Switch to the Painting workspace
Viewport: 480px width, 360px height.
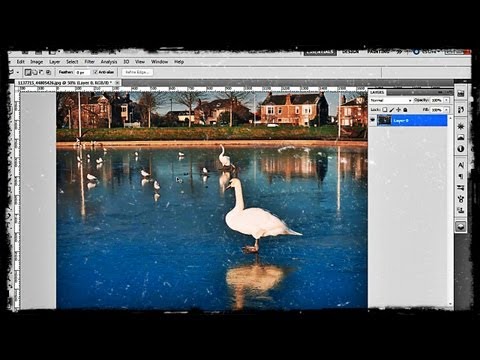tap(378, 52)
